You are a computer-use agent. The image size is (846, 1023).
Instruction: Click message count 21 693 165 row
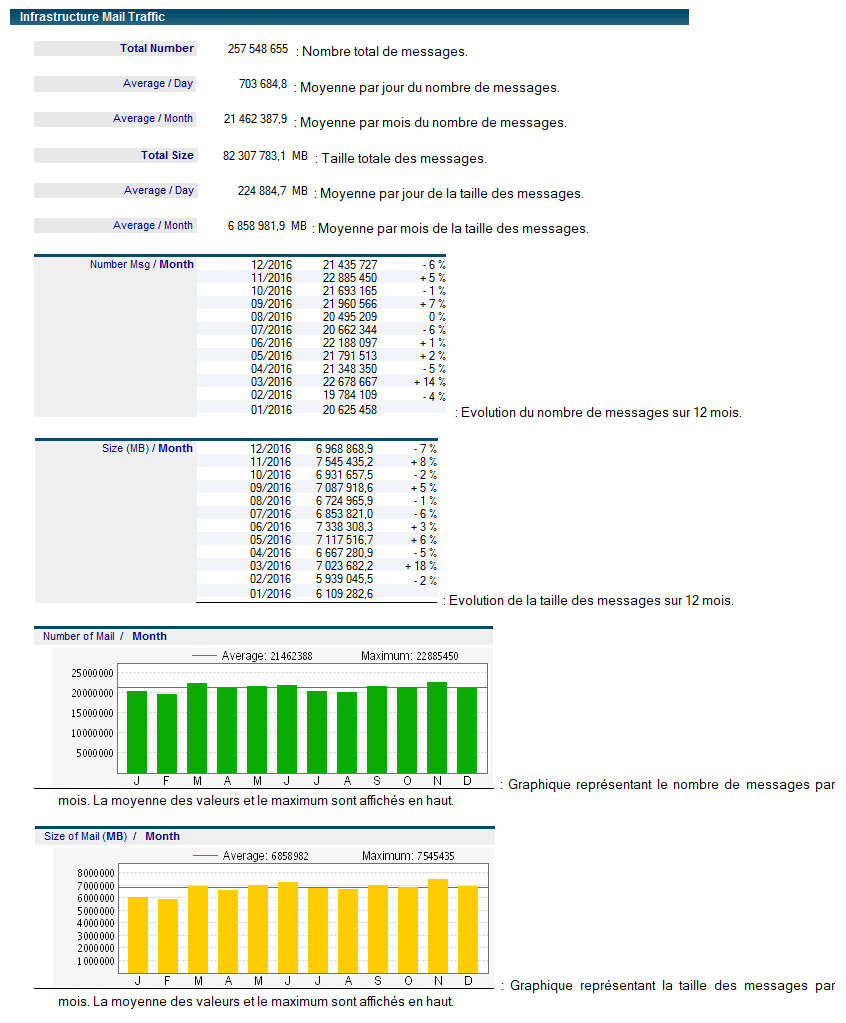[x=350, y=291]
